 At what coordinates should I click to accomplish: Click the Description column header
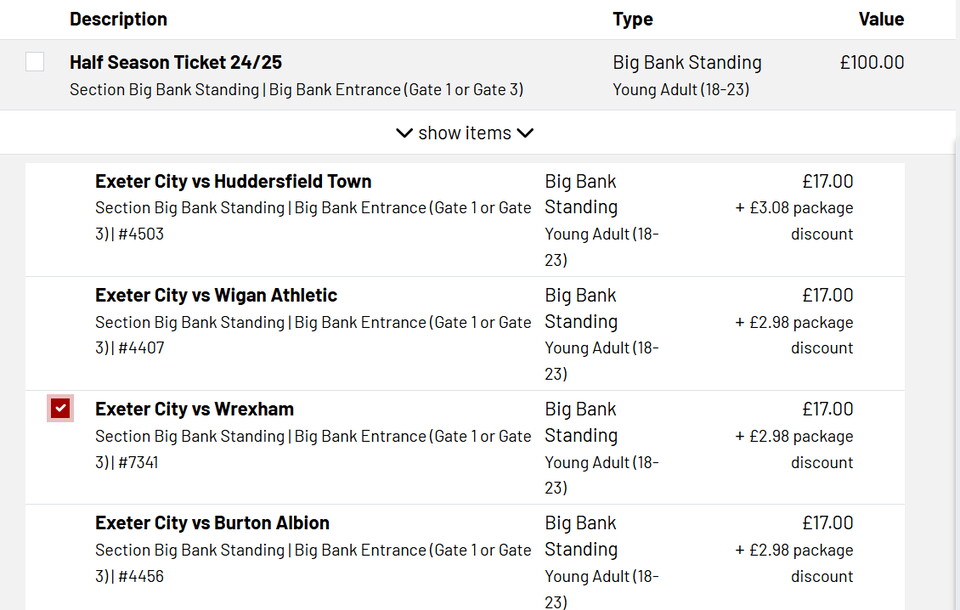(118, 19)
